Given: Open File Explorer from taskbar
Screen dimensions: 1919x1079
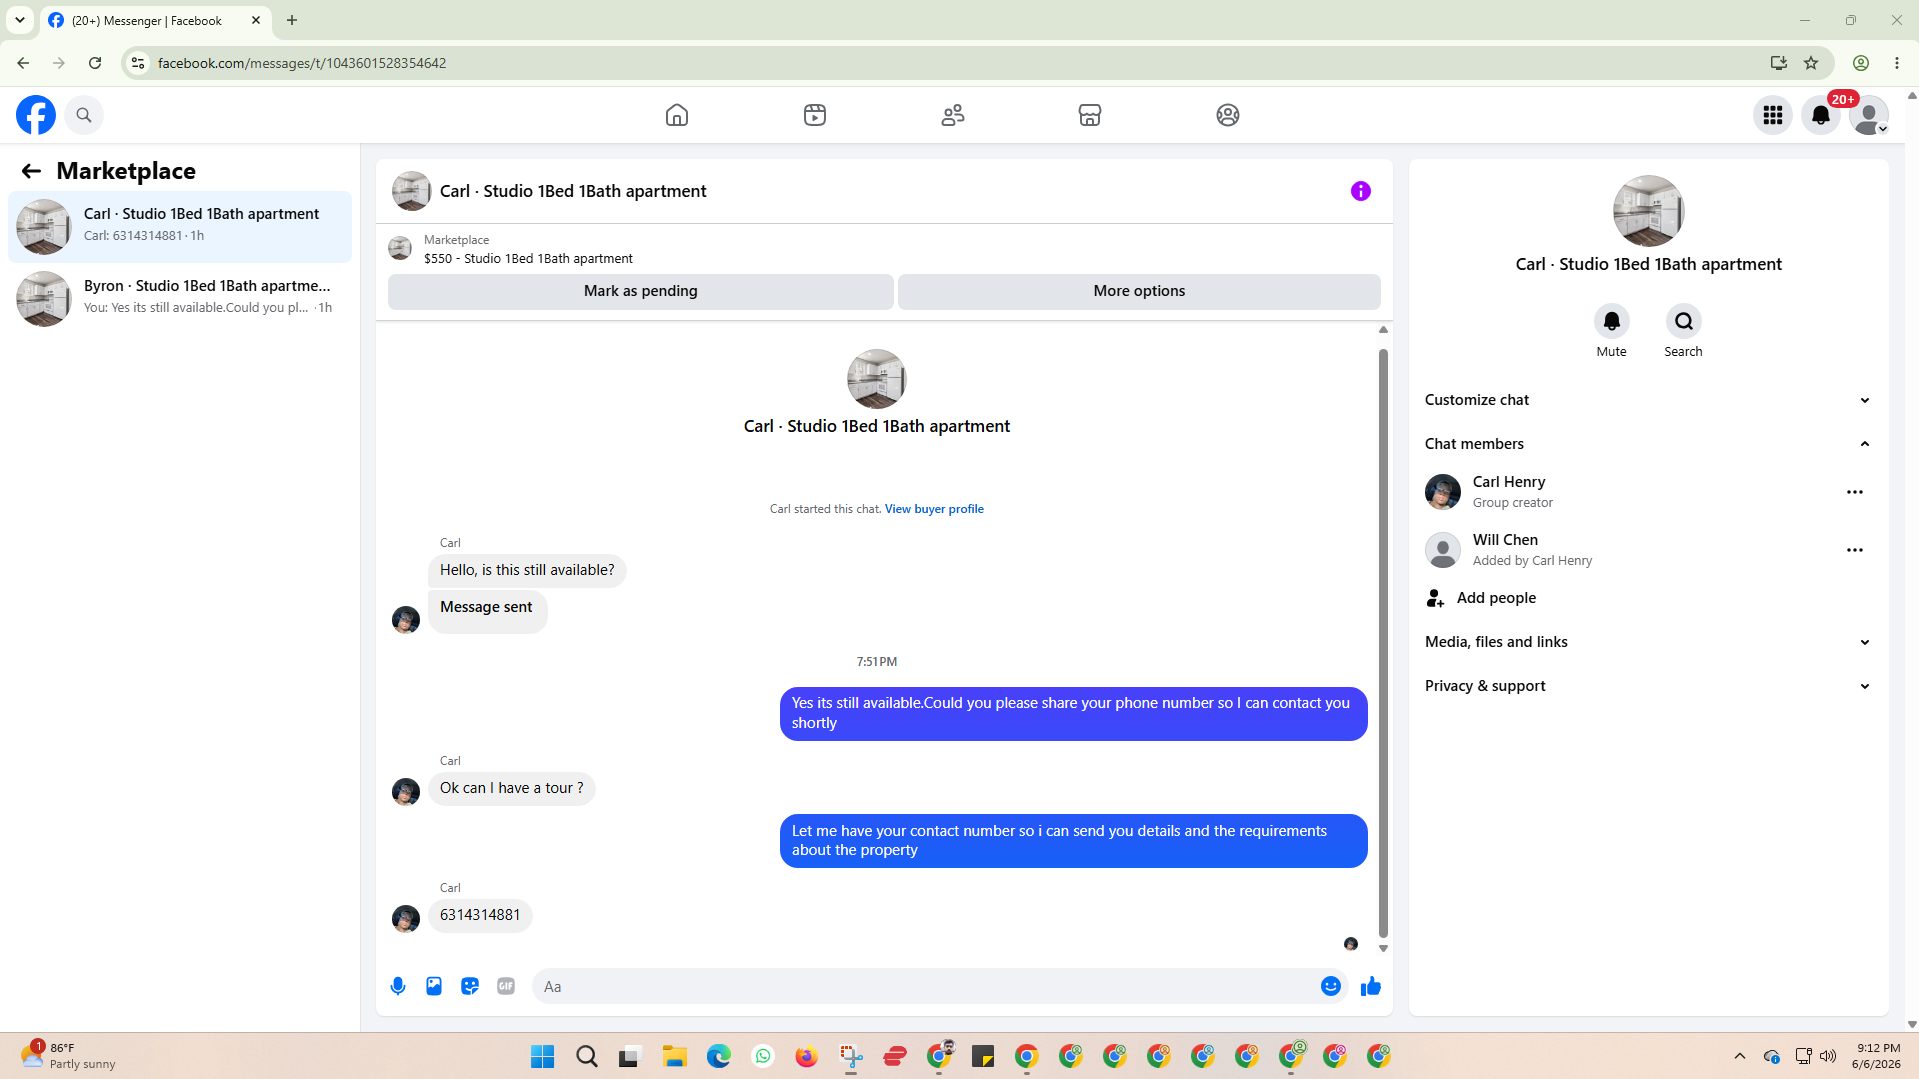Looking at the screenshot, I should click(x=675, y=1056).
